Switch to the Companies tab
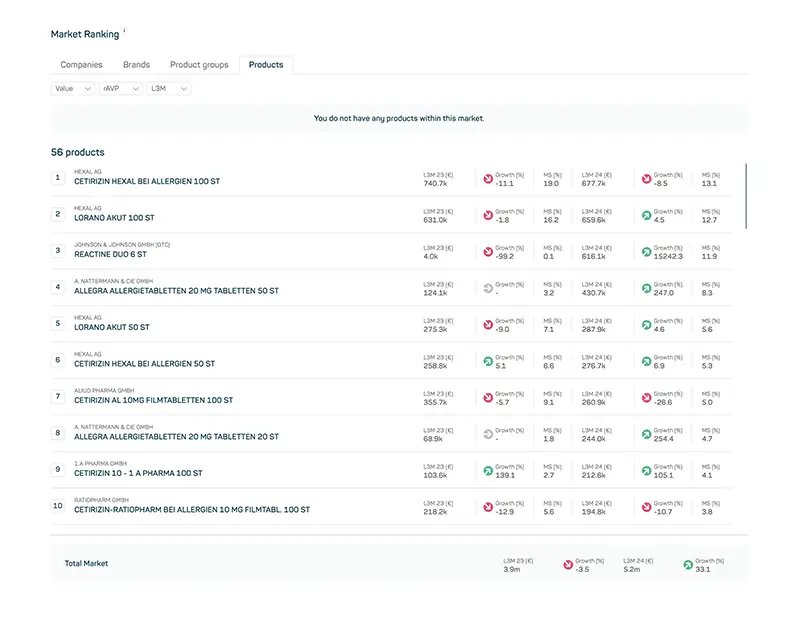The width and height of the screenshot is (800, 624). tap(81, 65)
